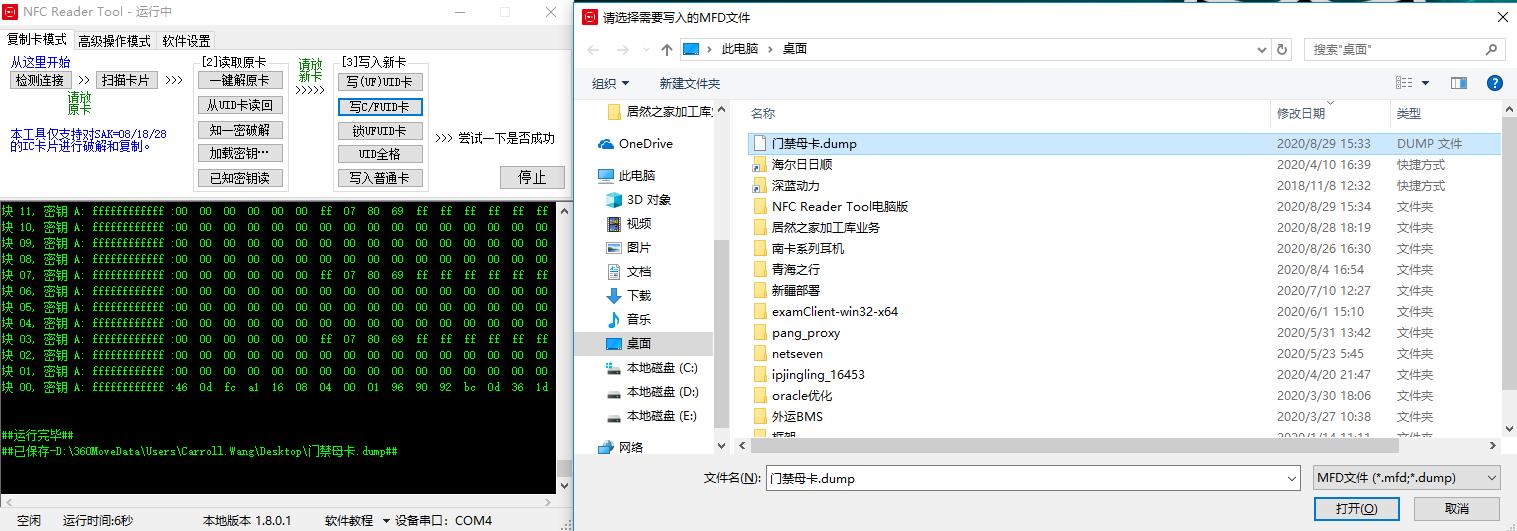Select 图片 folder in navigation pane

(639, 248)
